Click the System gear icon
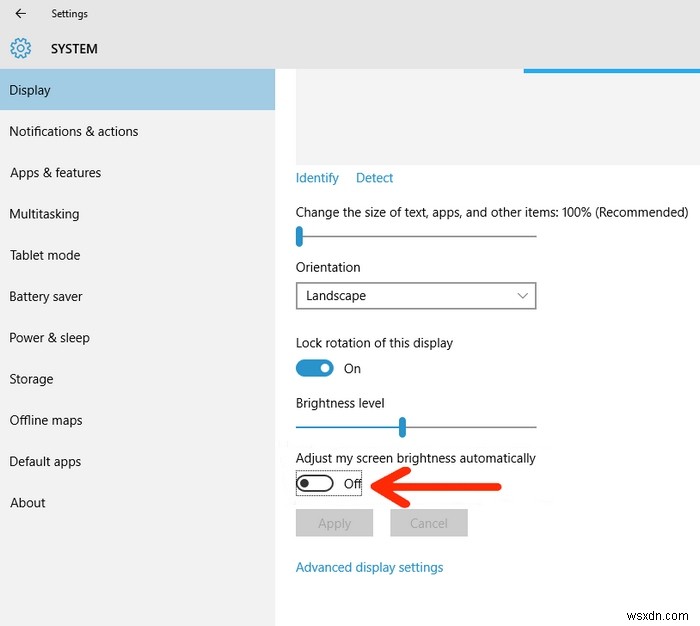 coord(21,48)
